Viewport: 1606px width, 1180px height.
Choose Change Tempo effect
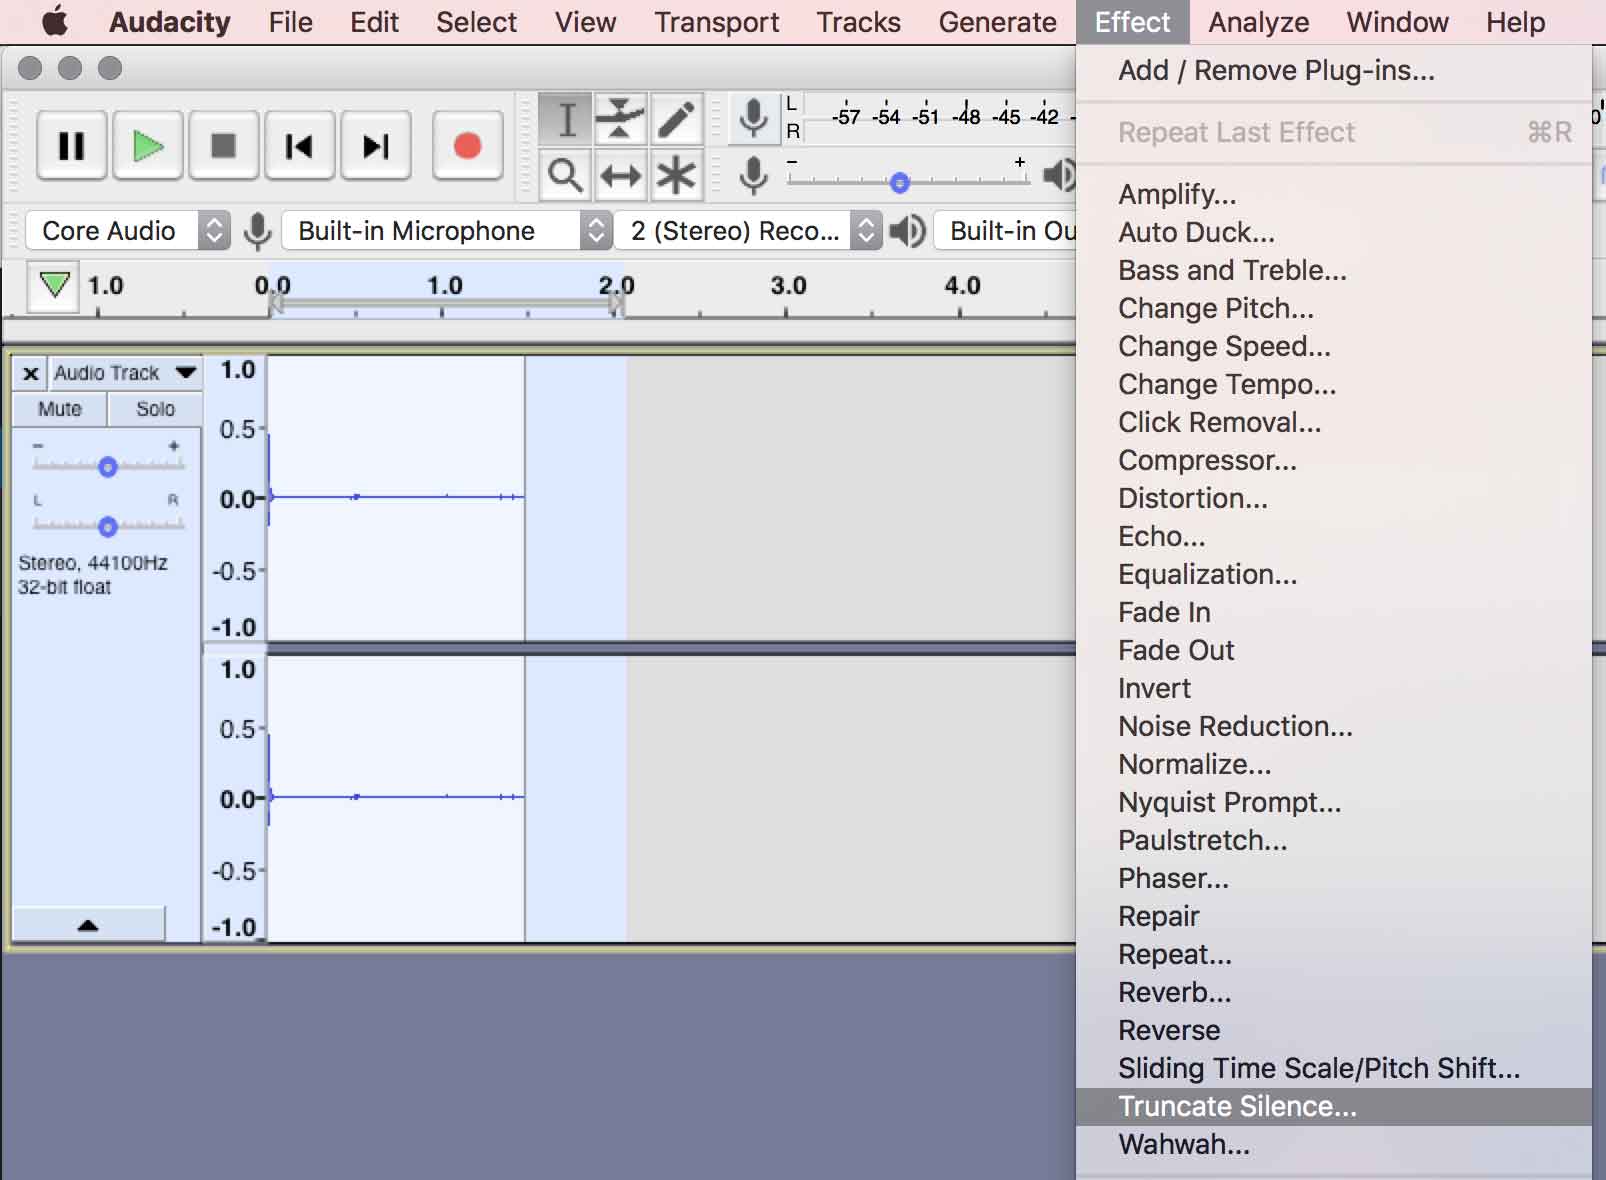click(1334, 384)
